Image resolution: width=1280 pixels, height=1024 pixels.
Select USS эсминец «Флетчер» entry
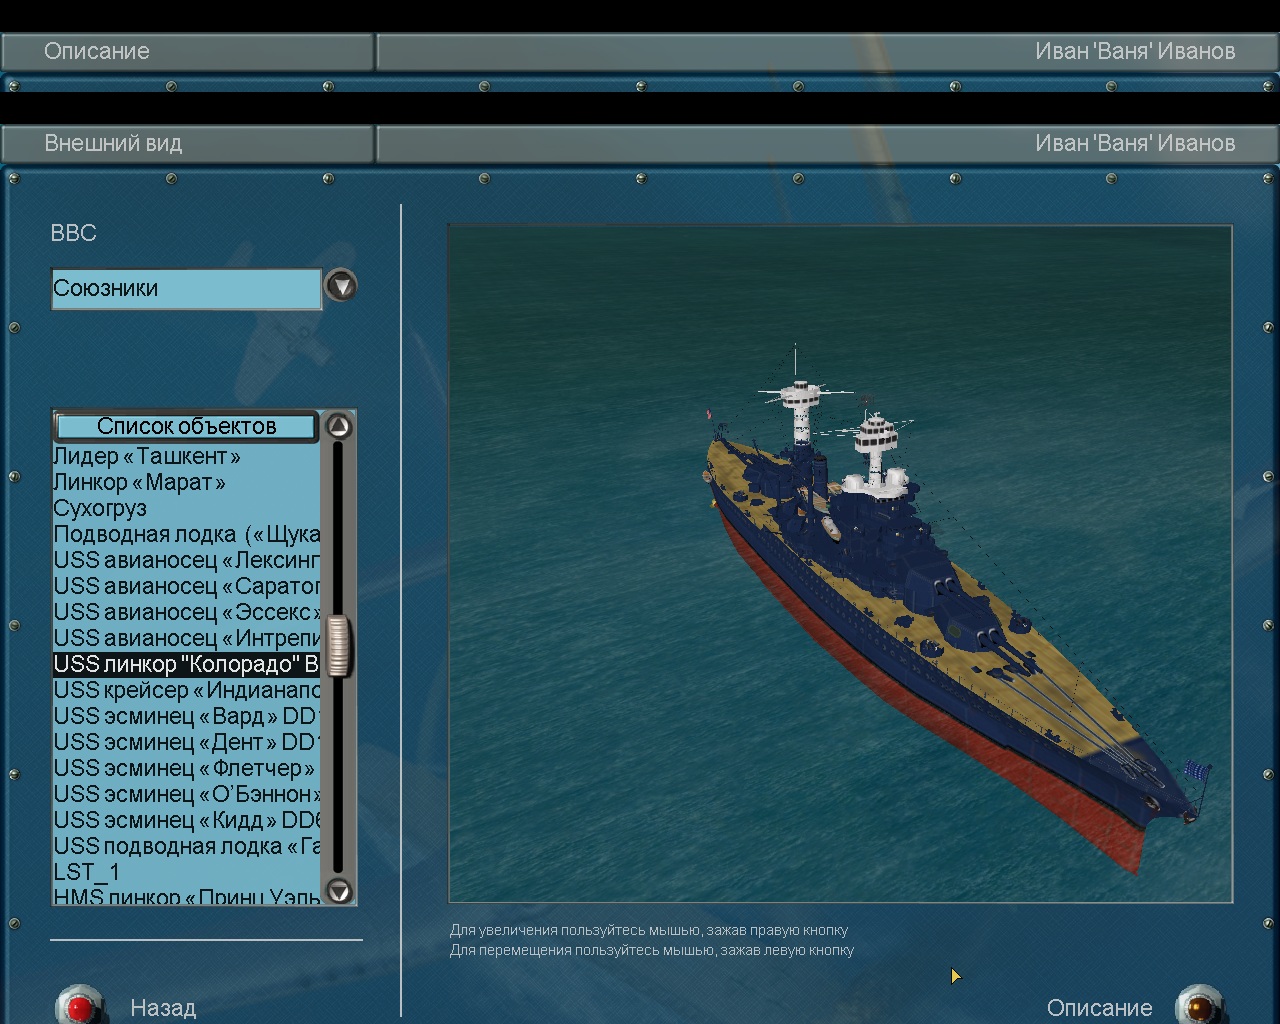pos(186,769)
